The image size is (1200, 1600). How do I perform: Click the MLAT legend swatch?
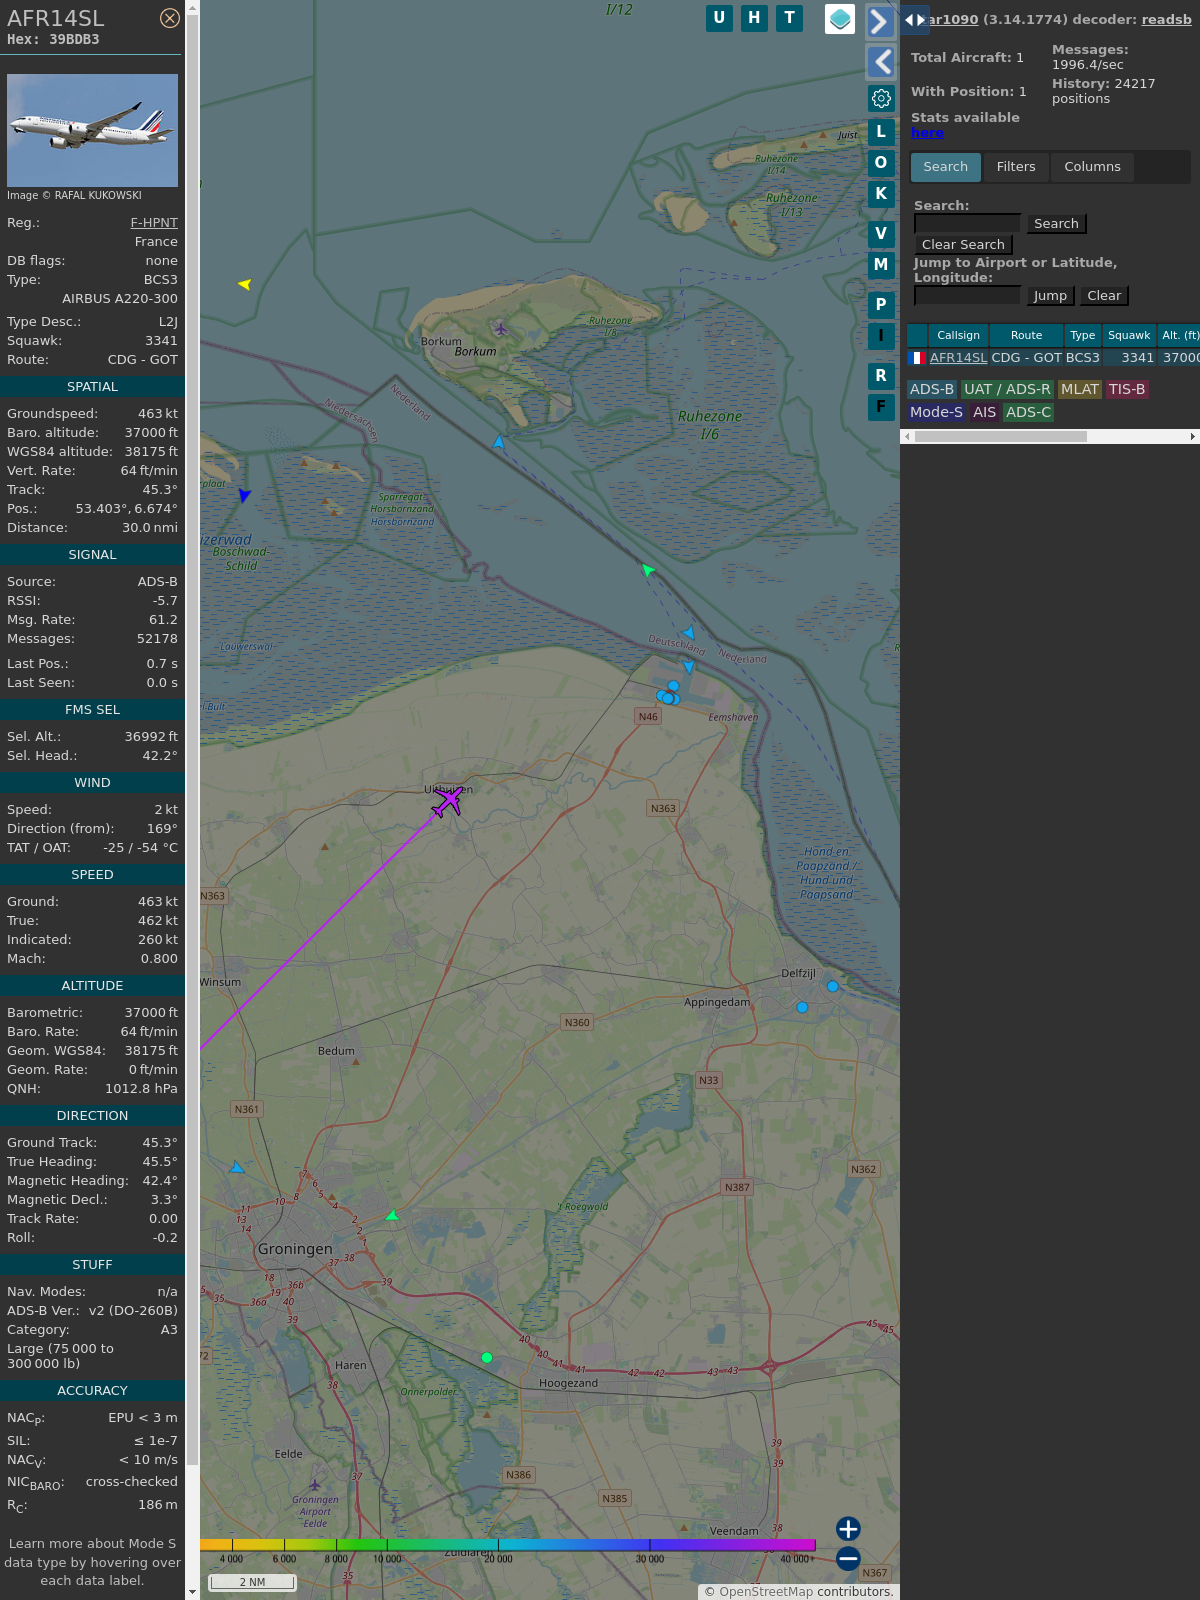pyautogui.click(x=1079, y=390)
